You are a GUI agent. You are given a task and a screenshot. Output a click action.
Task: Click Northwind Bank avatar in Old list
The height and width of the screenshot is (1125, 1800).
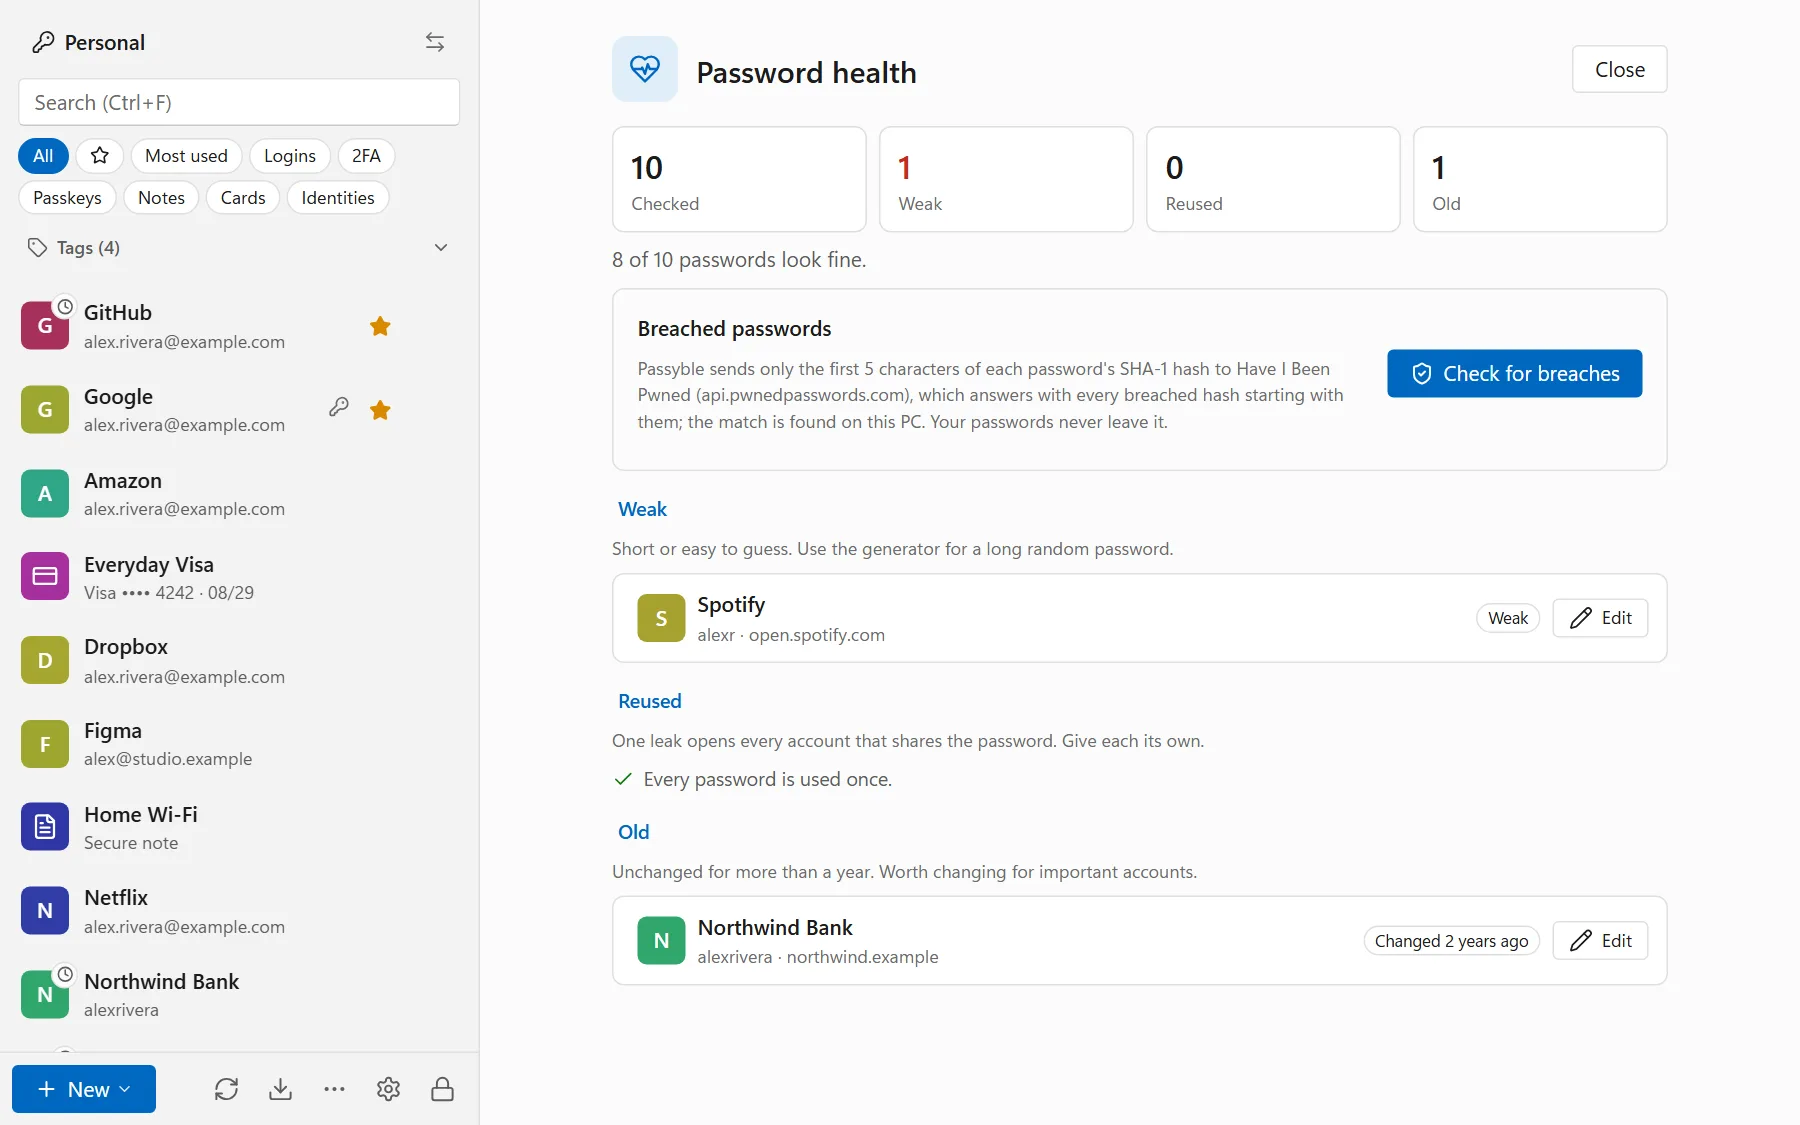tap(661, 941)
